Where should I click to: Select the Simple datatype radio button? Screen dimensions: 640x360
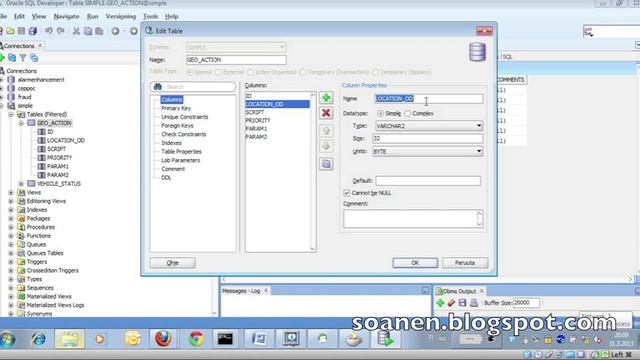click(380, 113)
